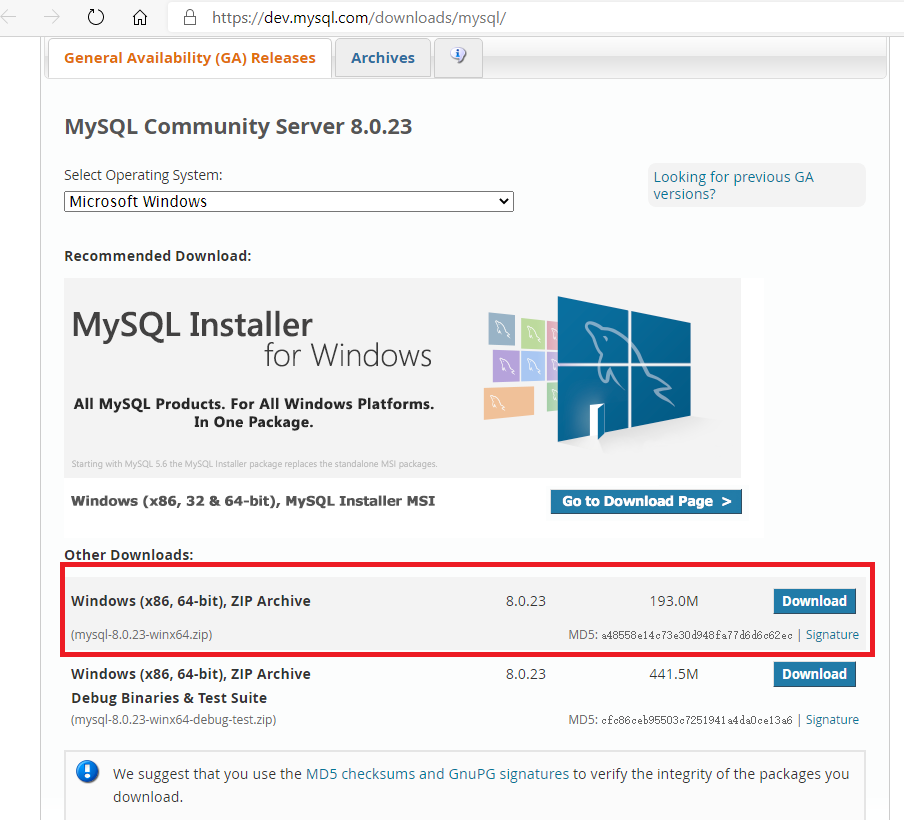Click the info icon tab next to Archives
Image resolution: width=904 pixels, height=820 pixels.
[458, 57]
